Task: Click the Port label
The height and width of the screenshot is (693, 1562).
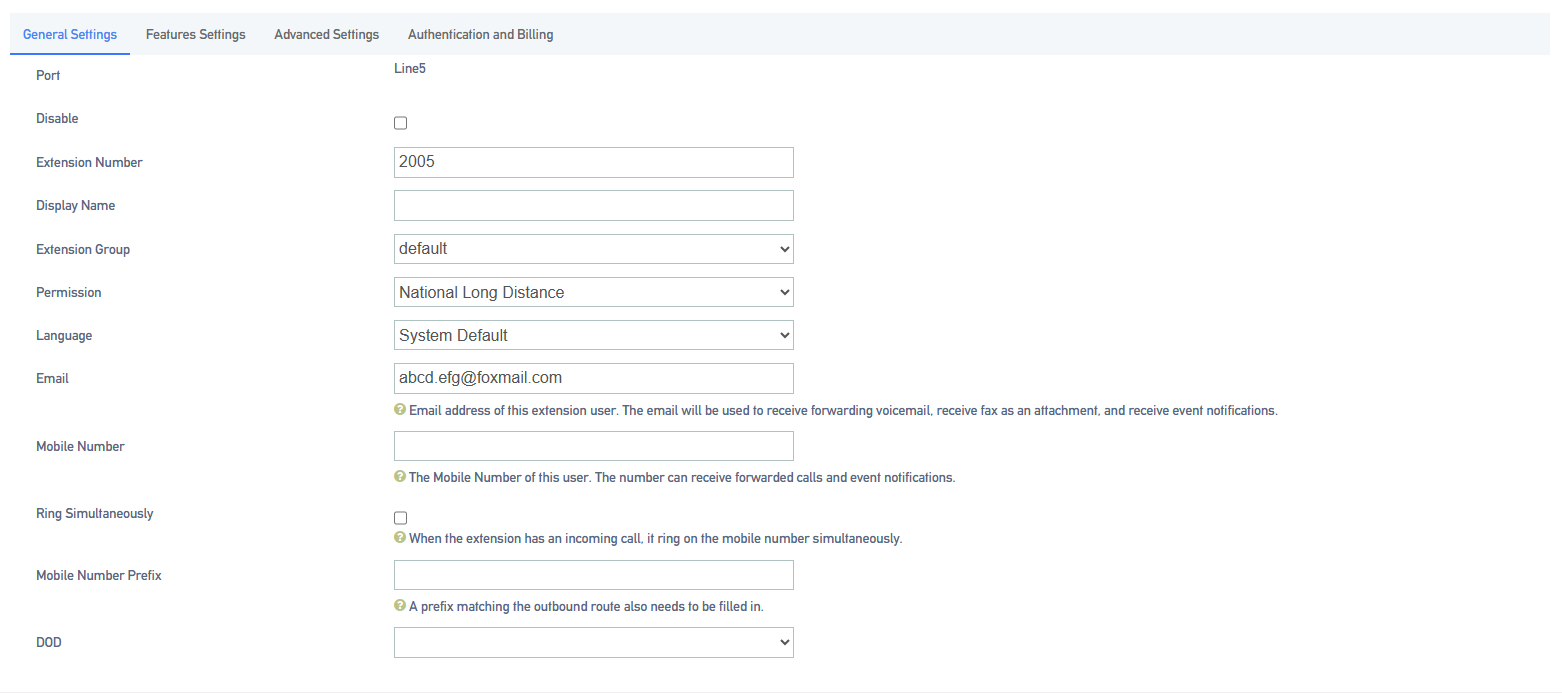Action: coord(48,75)
